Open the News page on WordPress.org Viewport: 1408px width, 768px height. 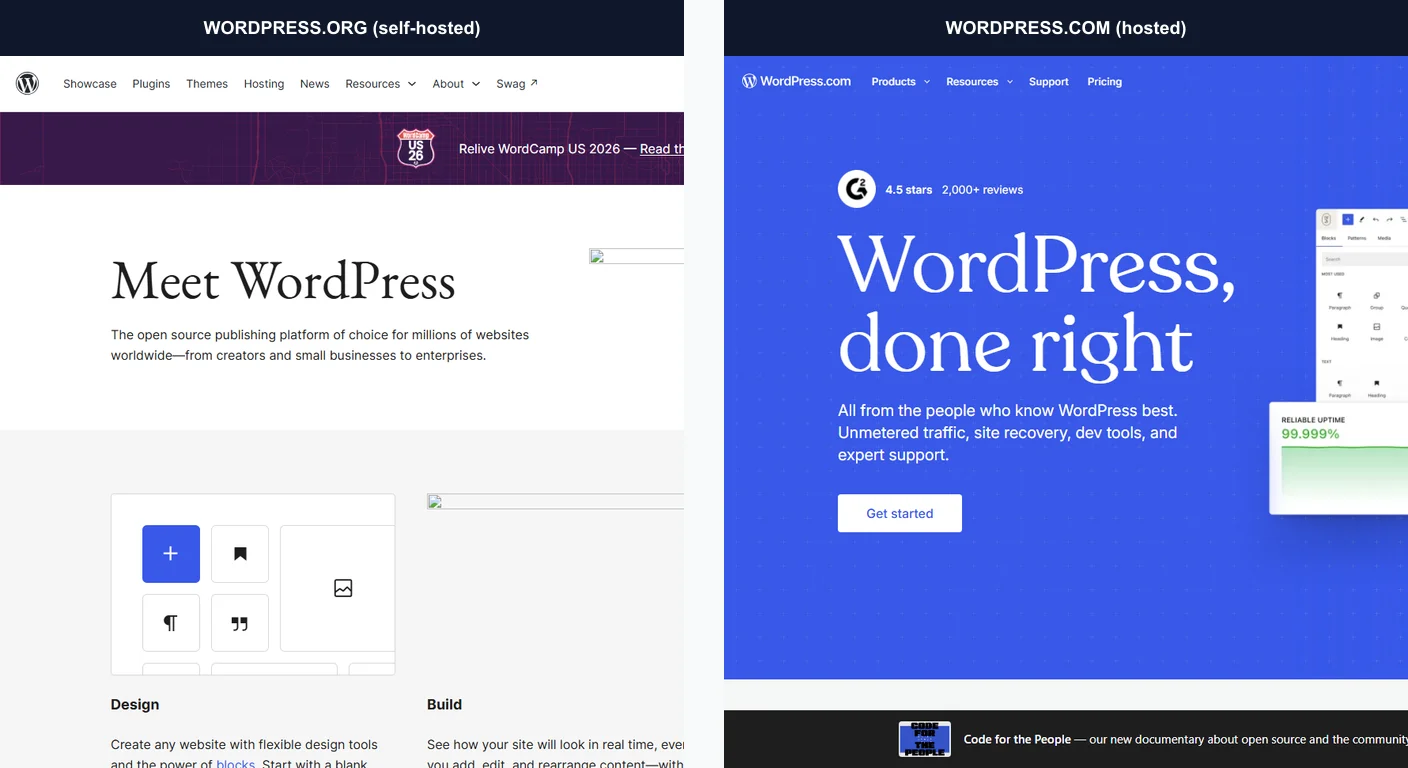click(315, 84)
